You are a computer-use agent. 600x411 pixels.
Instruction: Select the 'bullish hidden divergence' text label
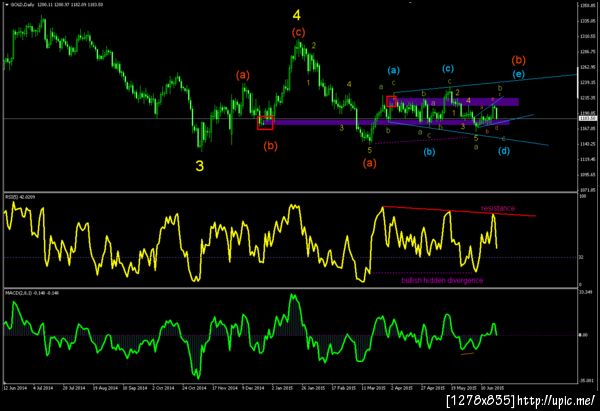tap(442, 281)
